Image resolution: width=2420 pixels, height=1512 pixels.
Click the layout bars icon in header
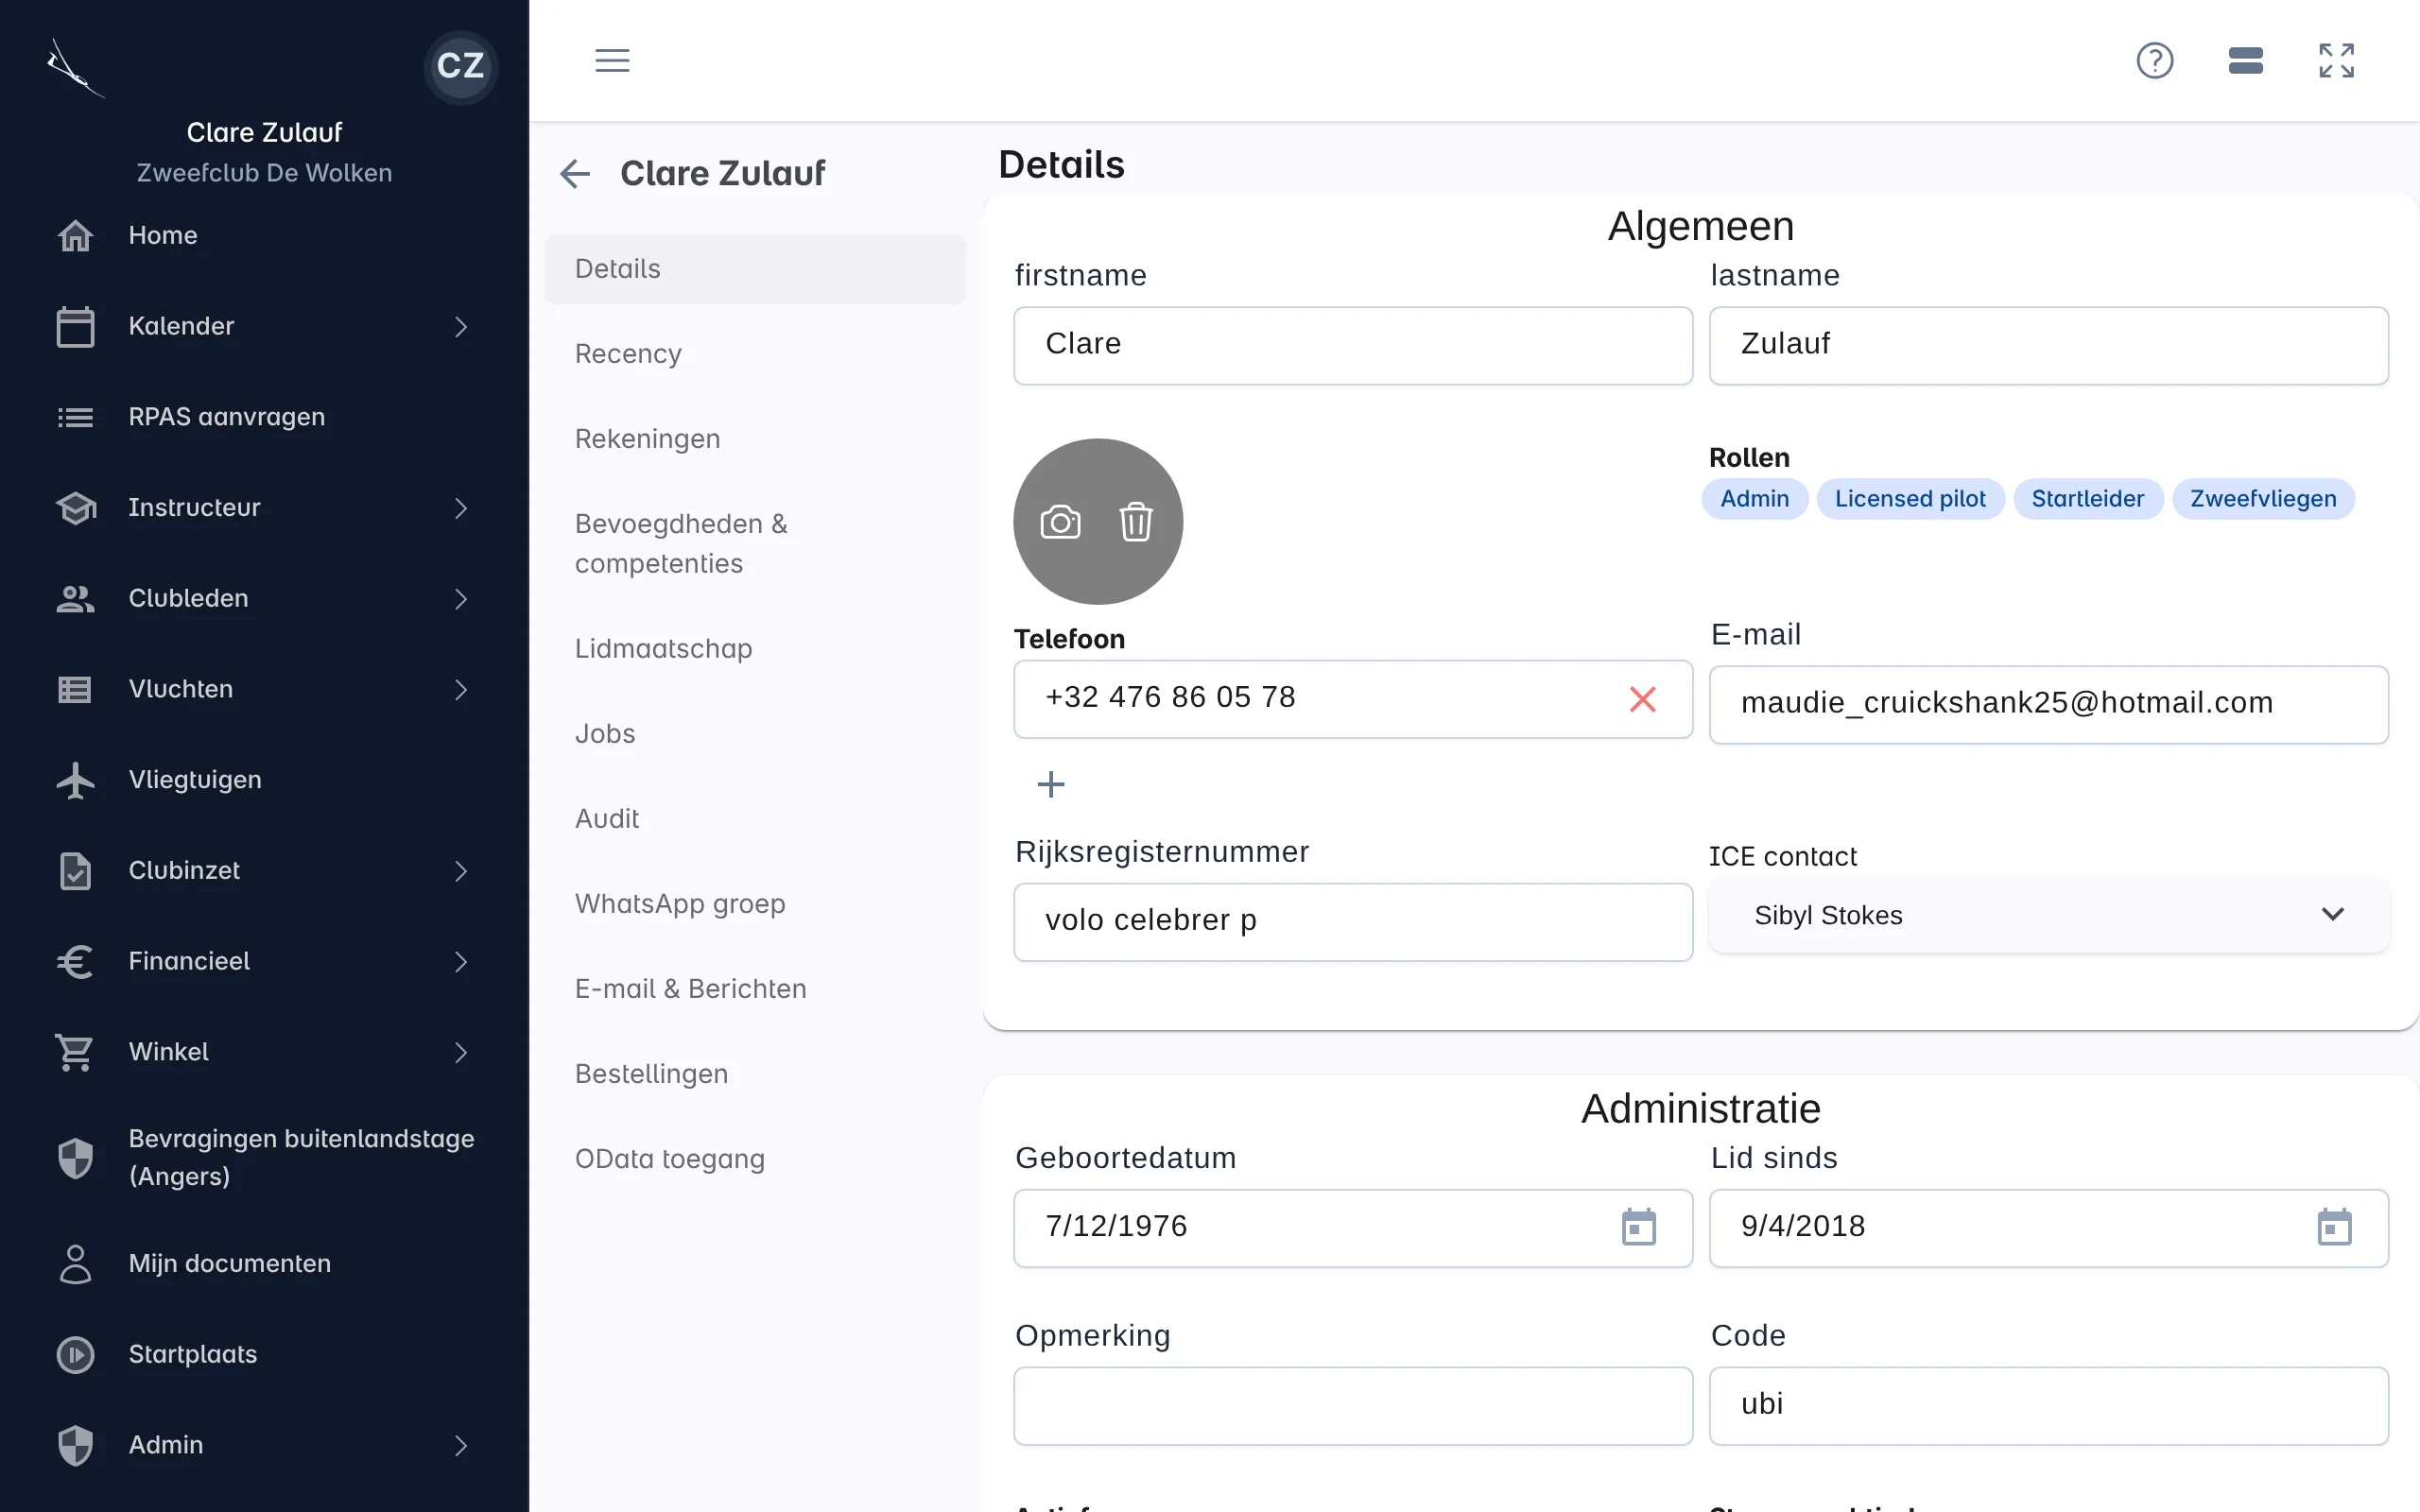pos(2245,61)
